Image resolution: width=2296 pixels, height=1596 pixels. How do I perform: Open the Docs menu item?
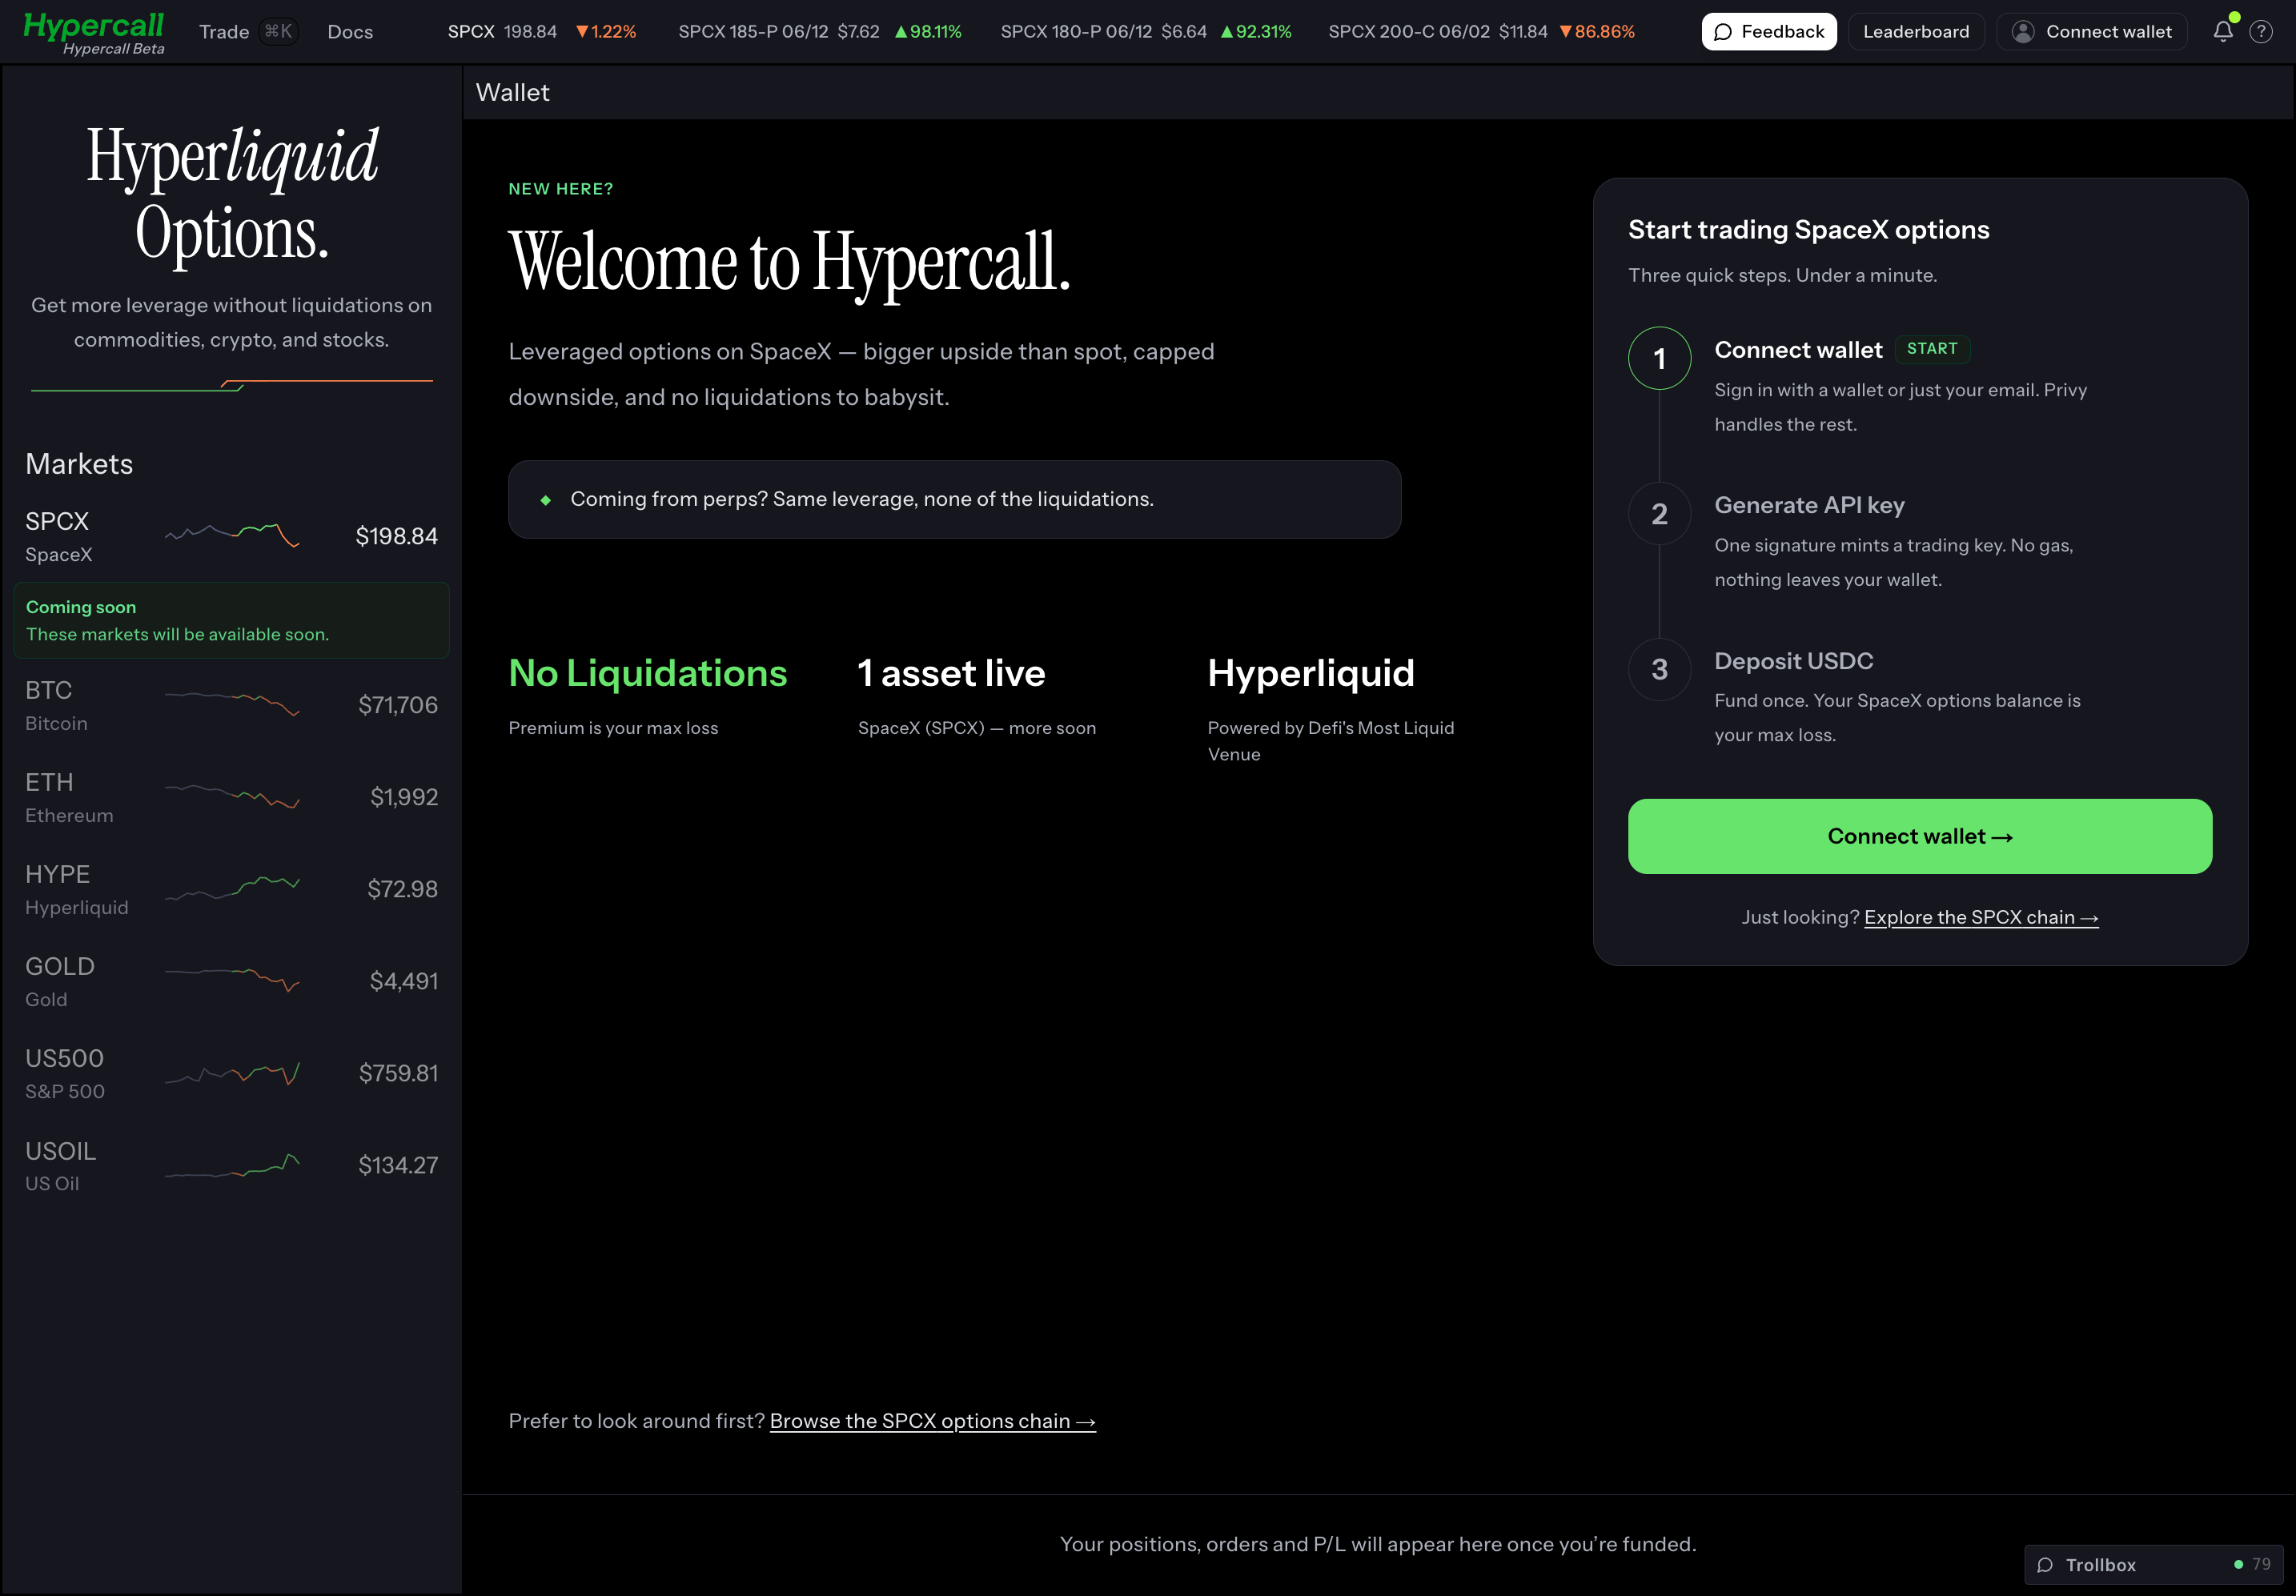pyautogui.click(x=350, y=32)
